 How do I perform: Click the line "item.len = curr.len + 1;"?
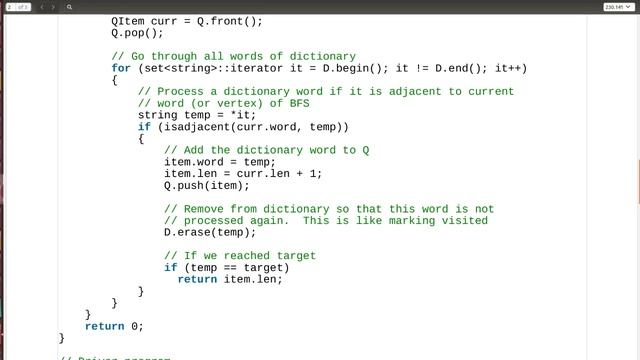pos(243,174)
